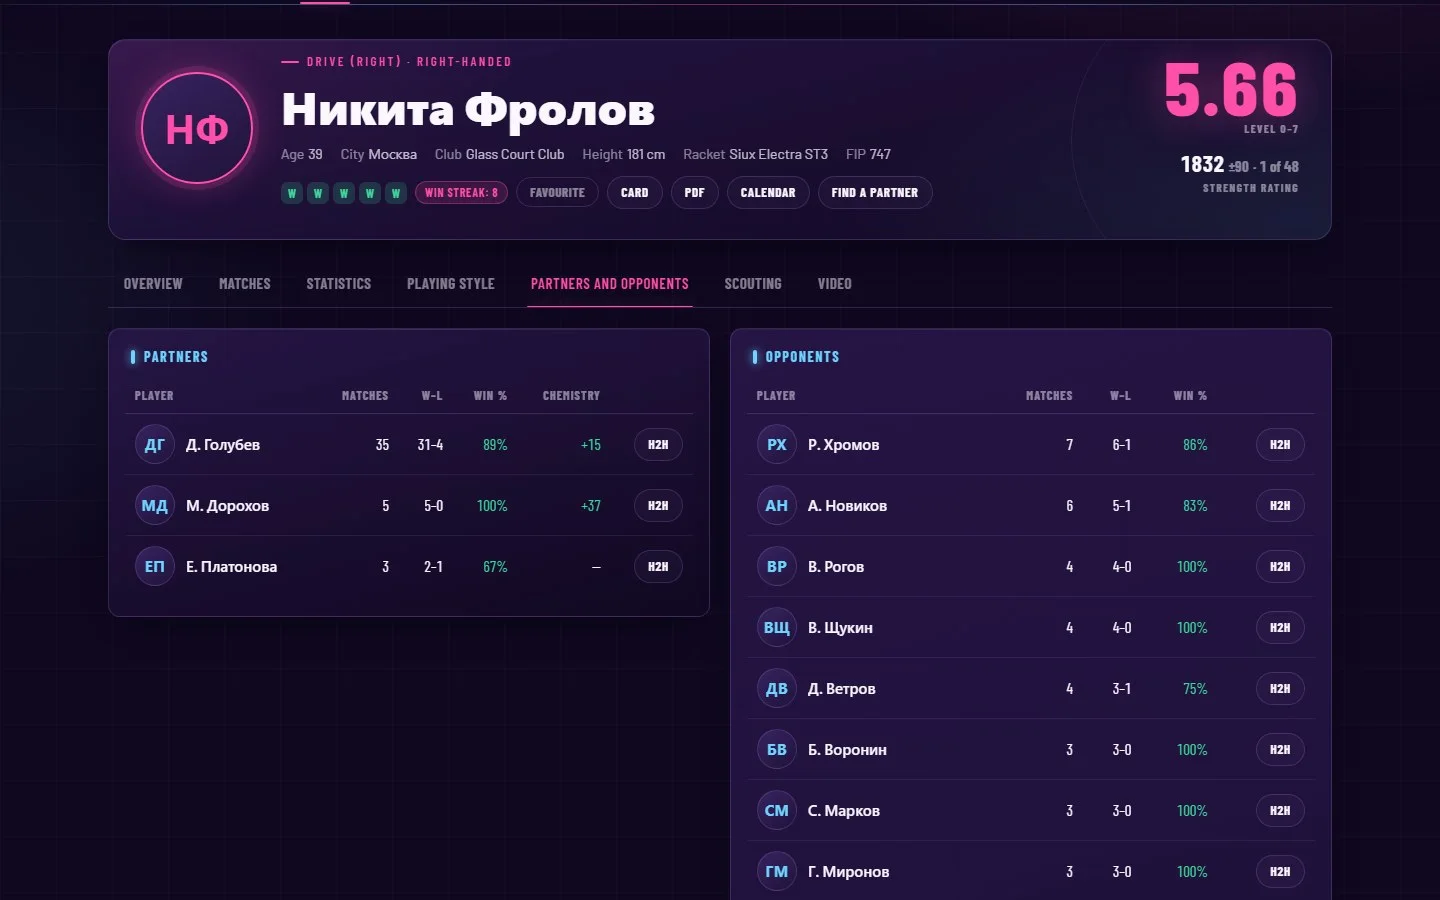This screenshot has width=1440, height=900.
Task: Open H2H for А. Новиков
Action: coord(1280,506)
